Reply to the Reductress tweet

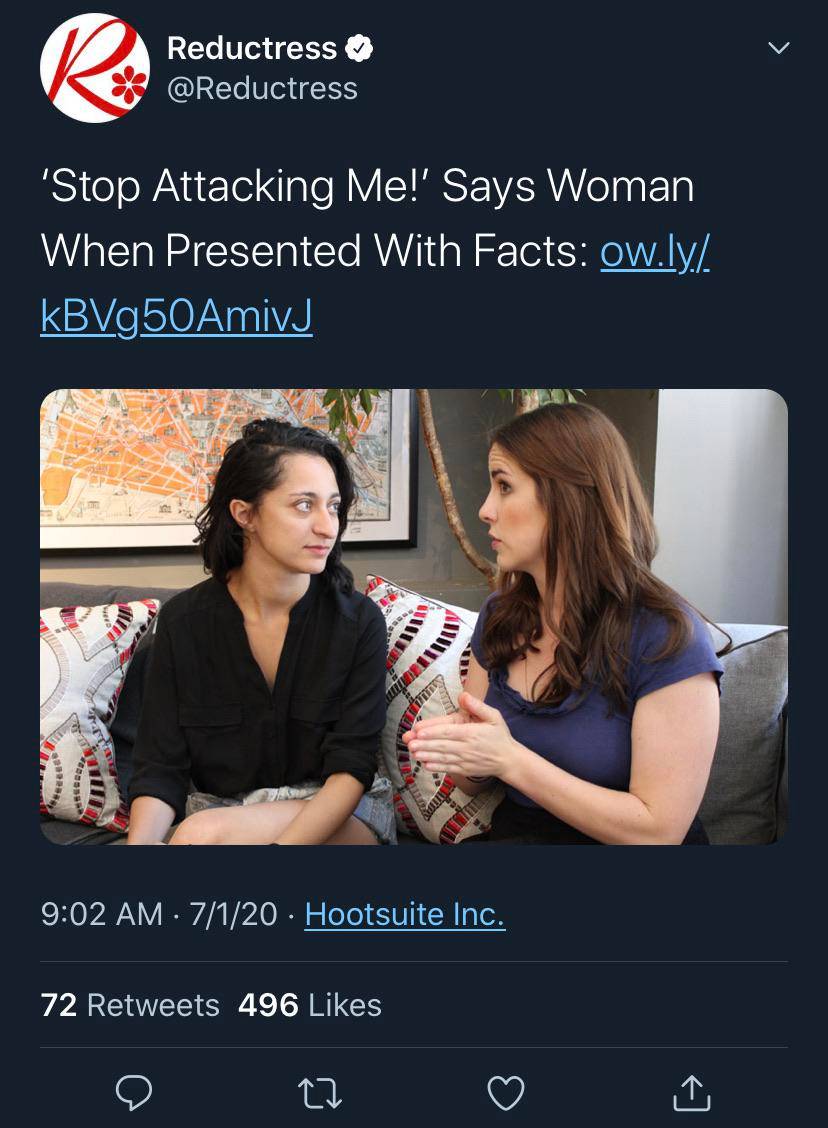[x=133, y=1093]
